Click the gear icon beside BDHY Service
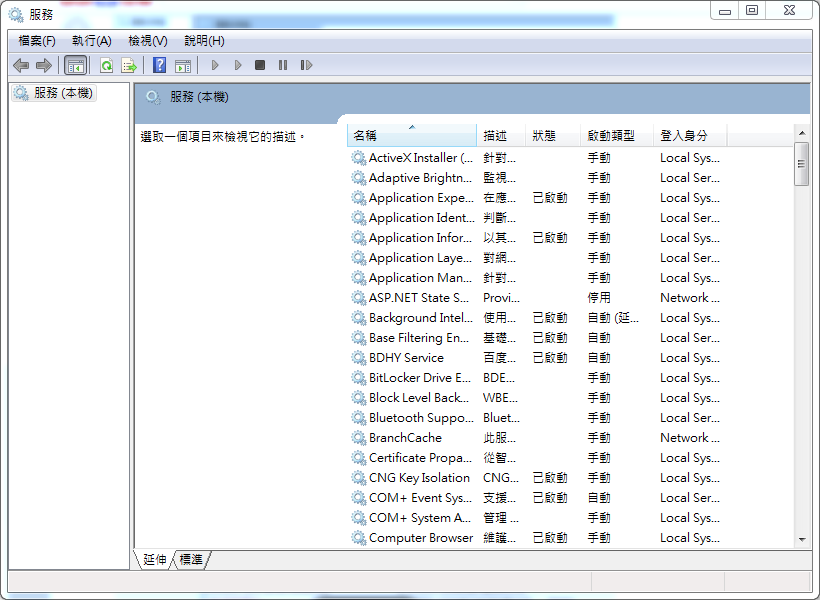This screenshot has height=600, width=820. (358, 358)
